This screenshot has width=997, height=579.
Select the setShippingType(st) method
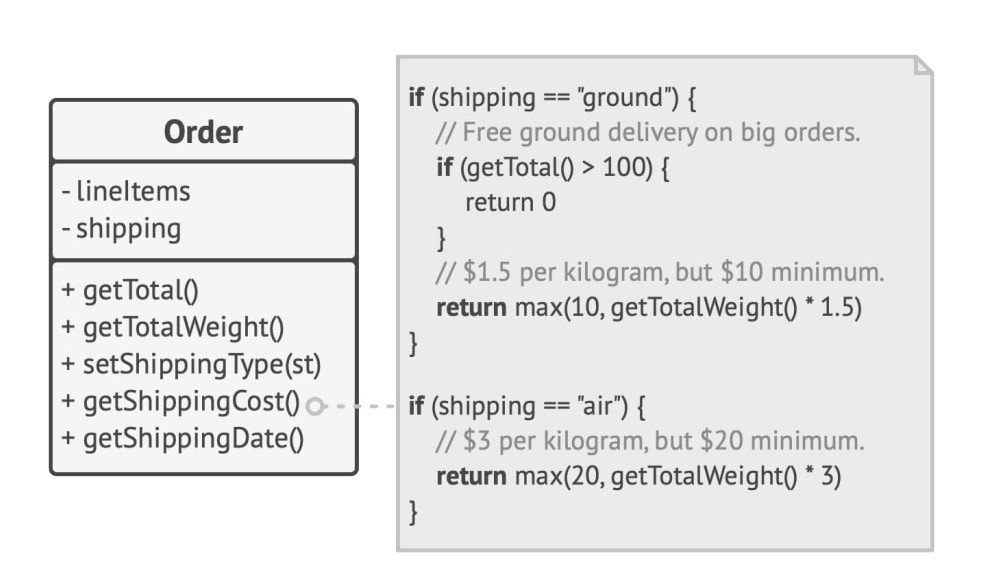[x=191, y=364]
